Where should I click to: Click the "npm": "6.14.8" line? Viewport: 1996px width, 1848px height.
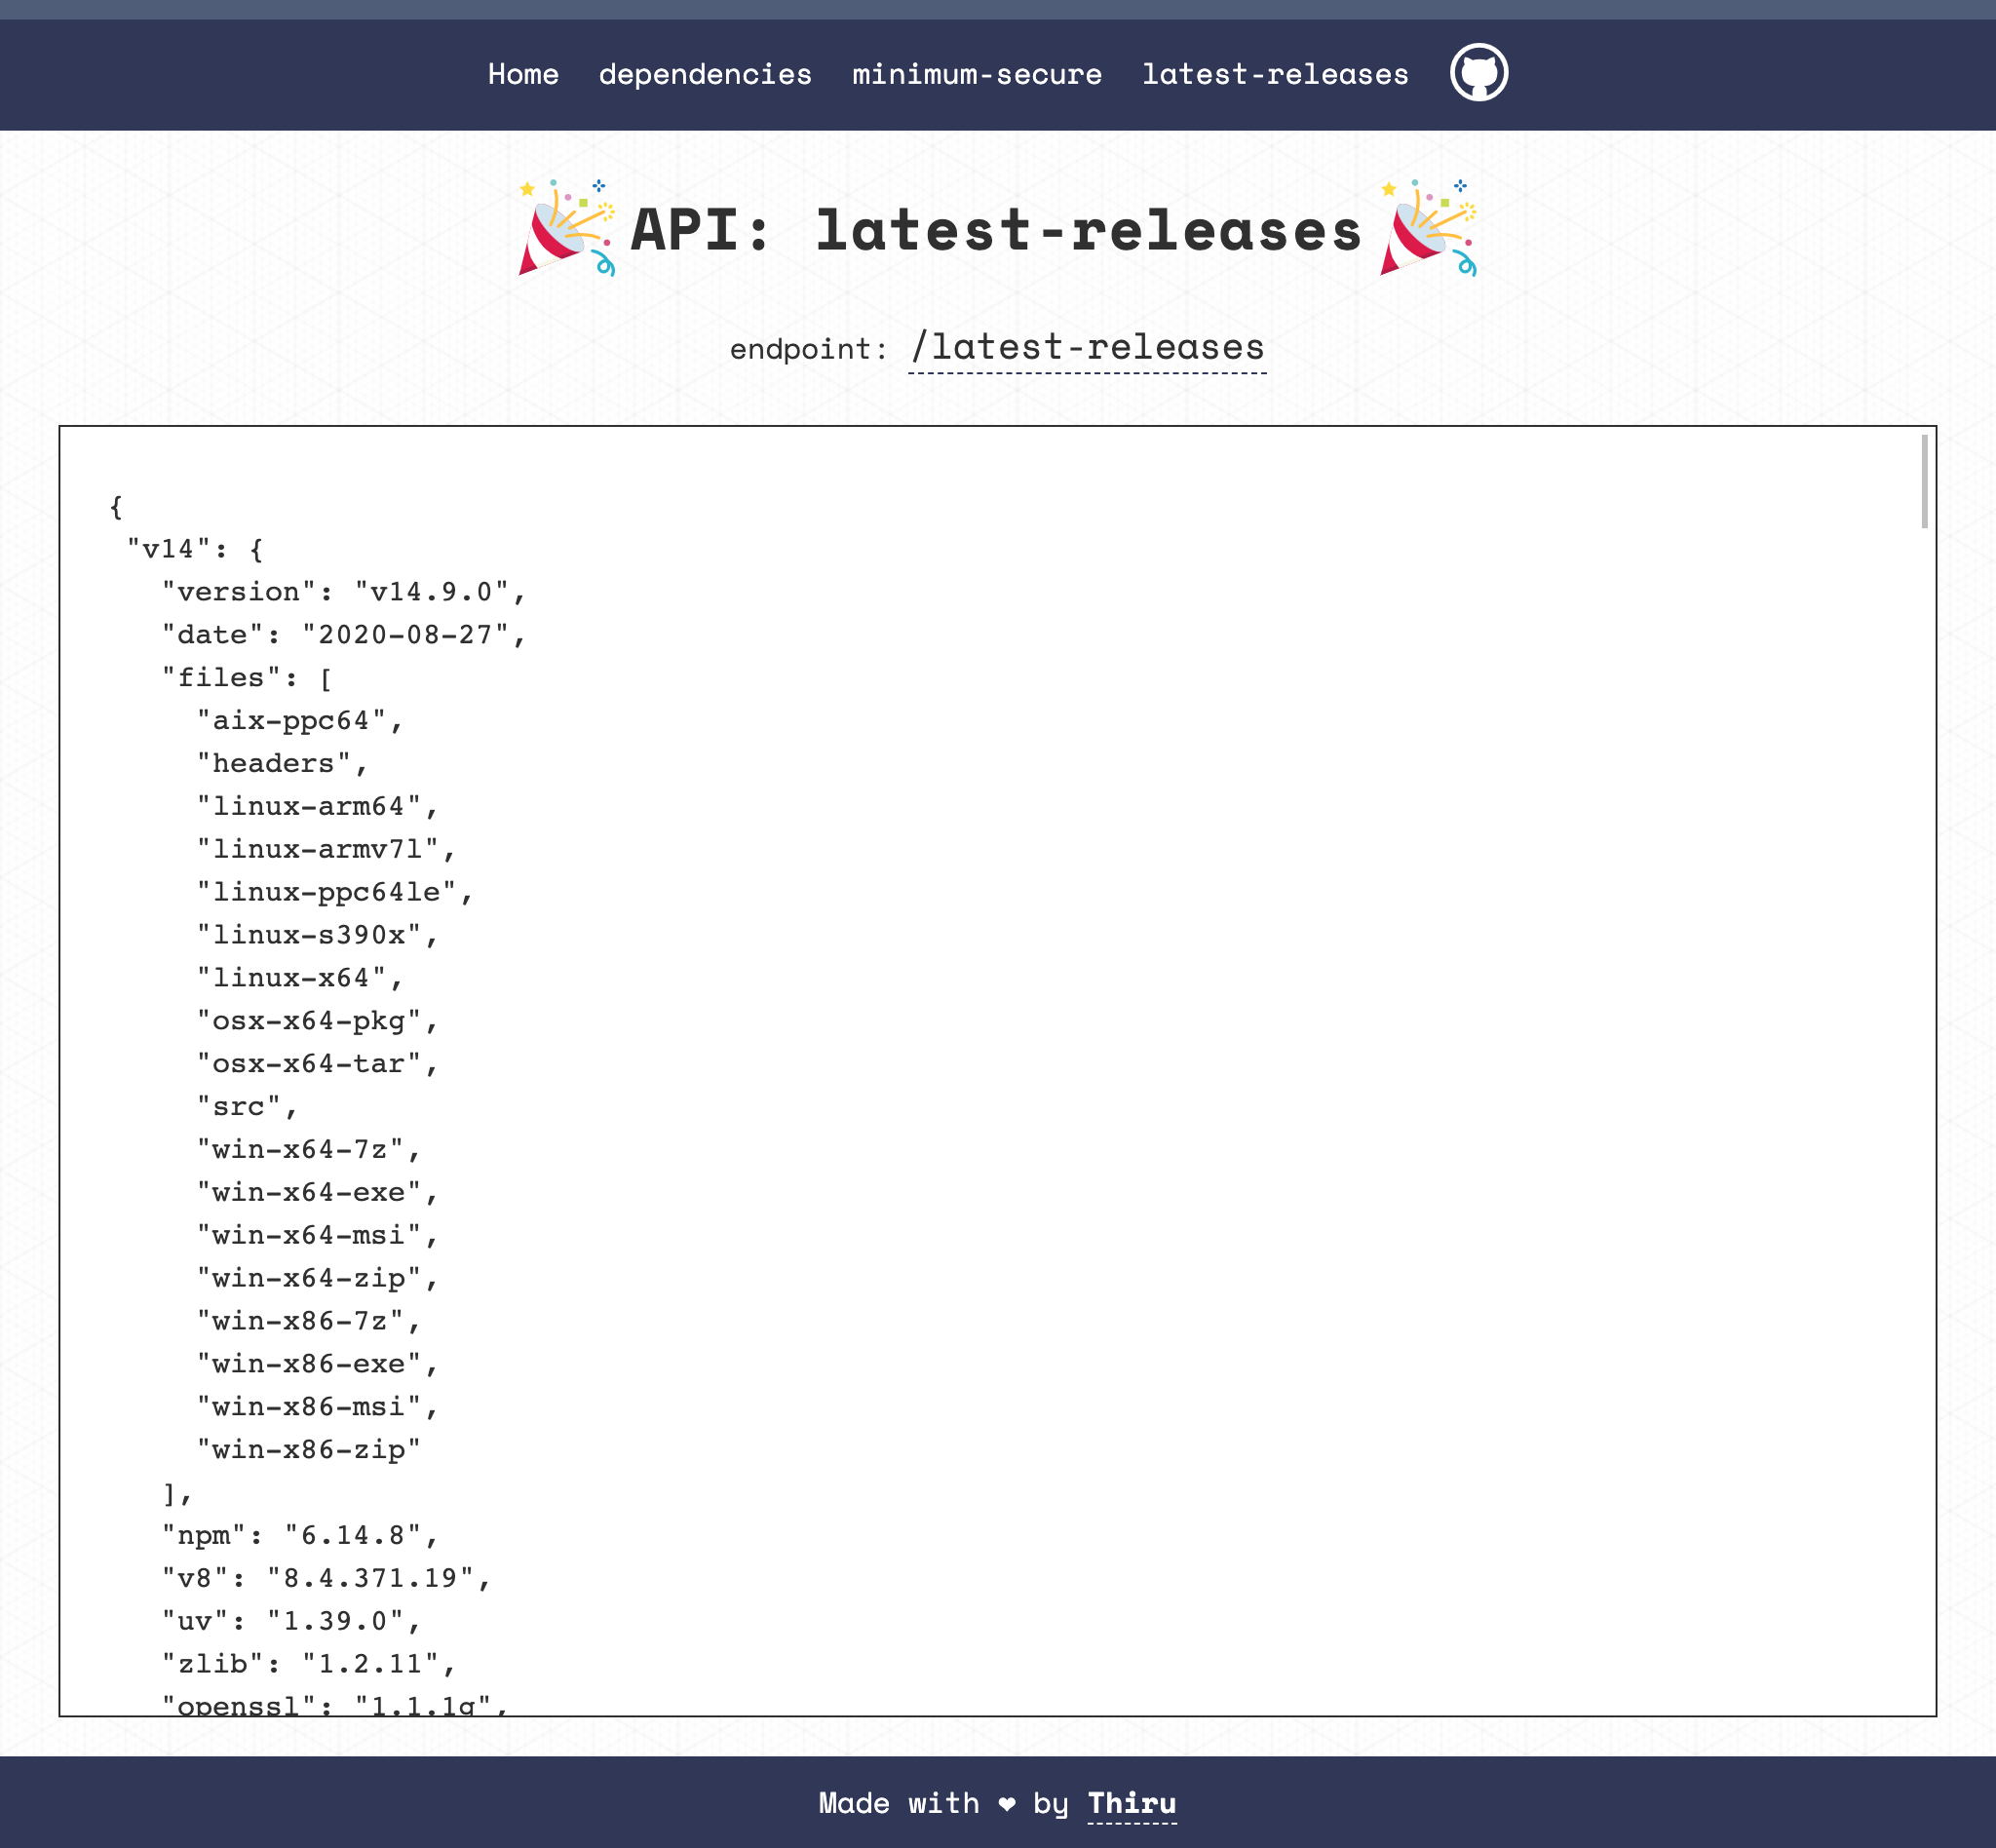[300, 1535]
